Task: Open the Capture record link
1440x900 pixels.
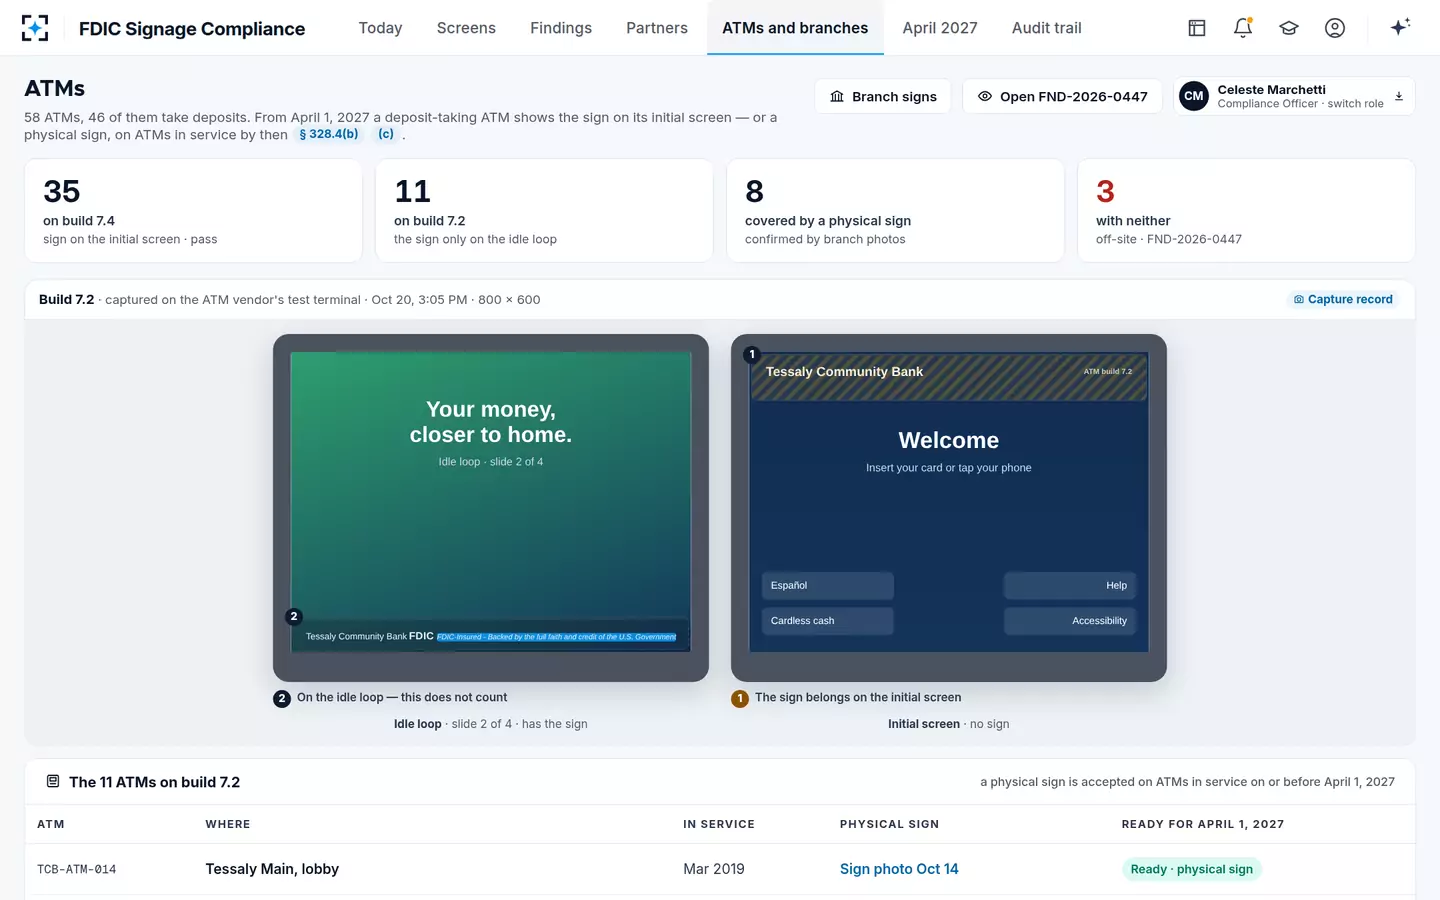Action: [x=1343, y=299]
